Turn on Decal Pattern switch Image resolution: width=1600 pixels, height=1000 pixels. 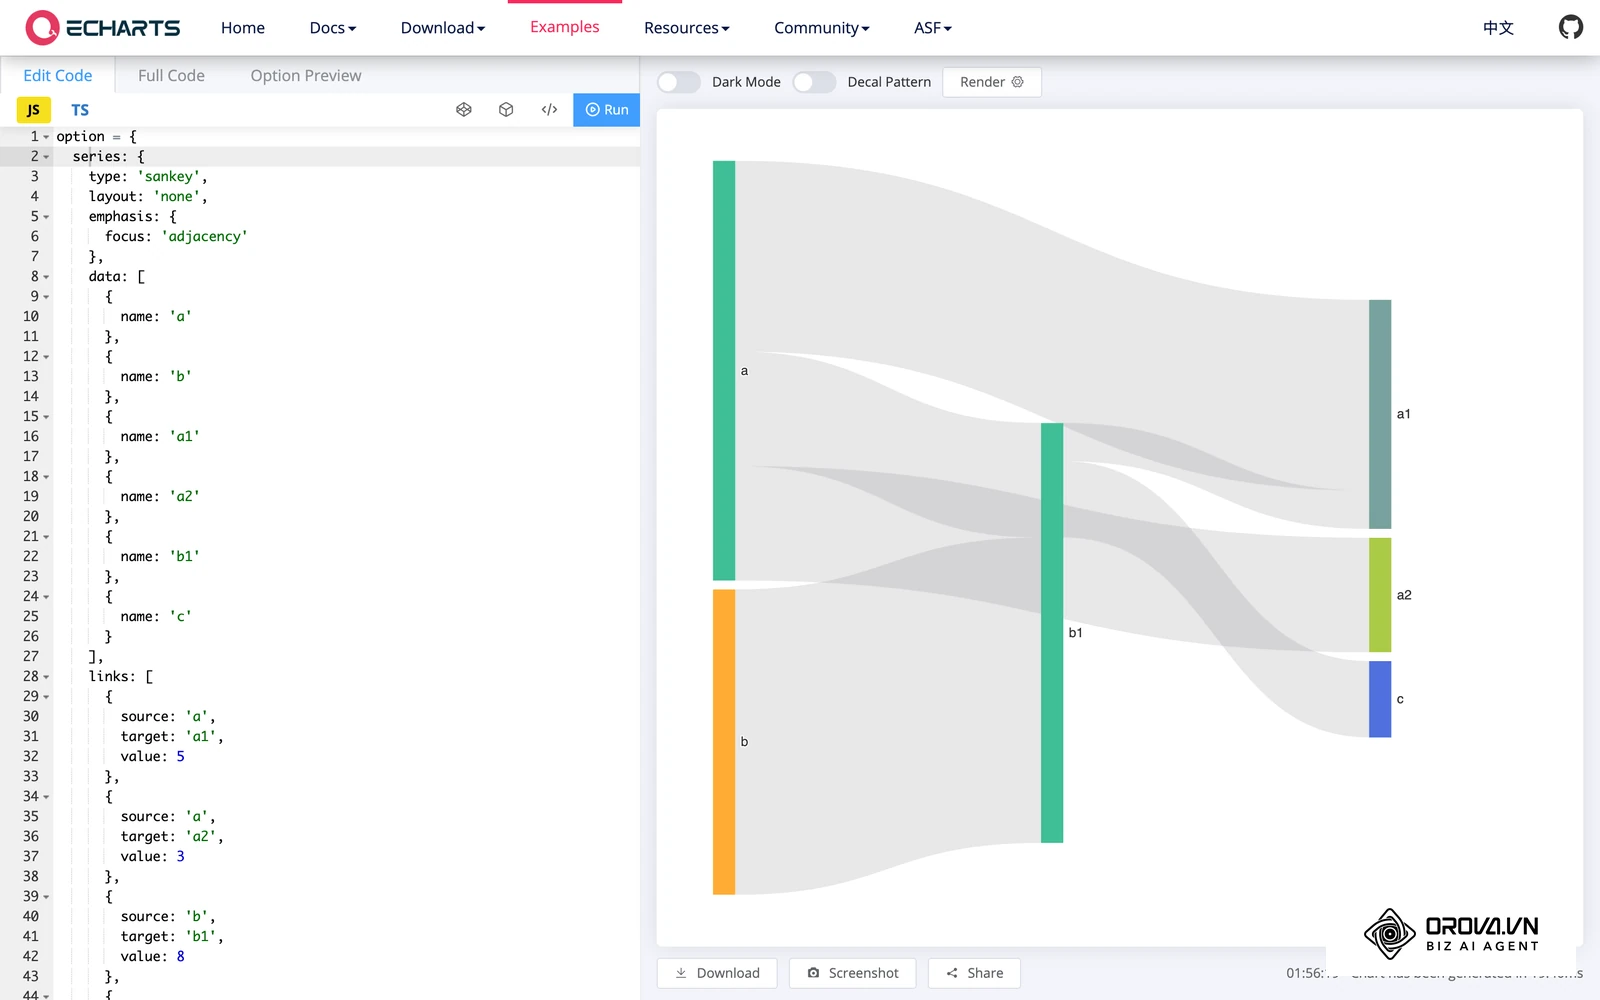[814, 82]
